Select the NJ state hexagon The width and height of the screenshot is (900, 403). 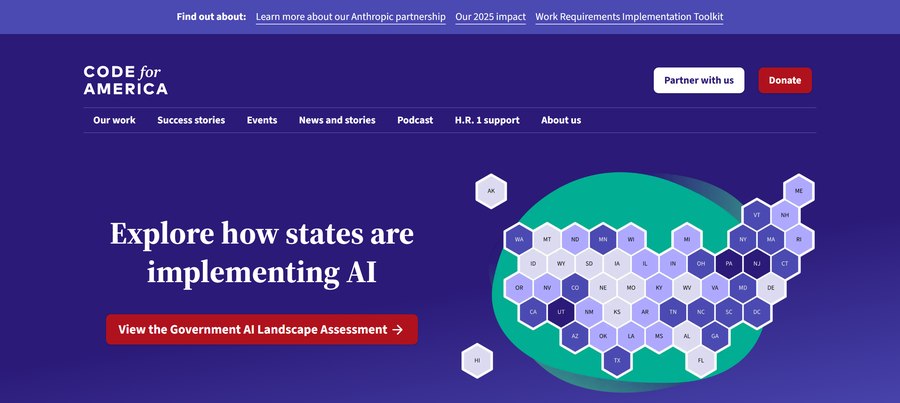pos(757,264)
